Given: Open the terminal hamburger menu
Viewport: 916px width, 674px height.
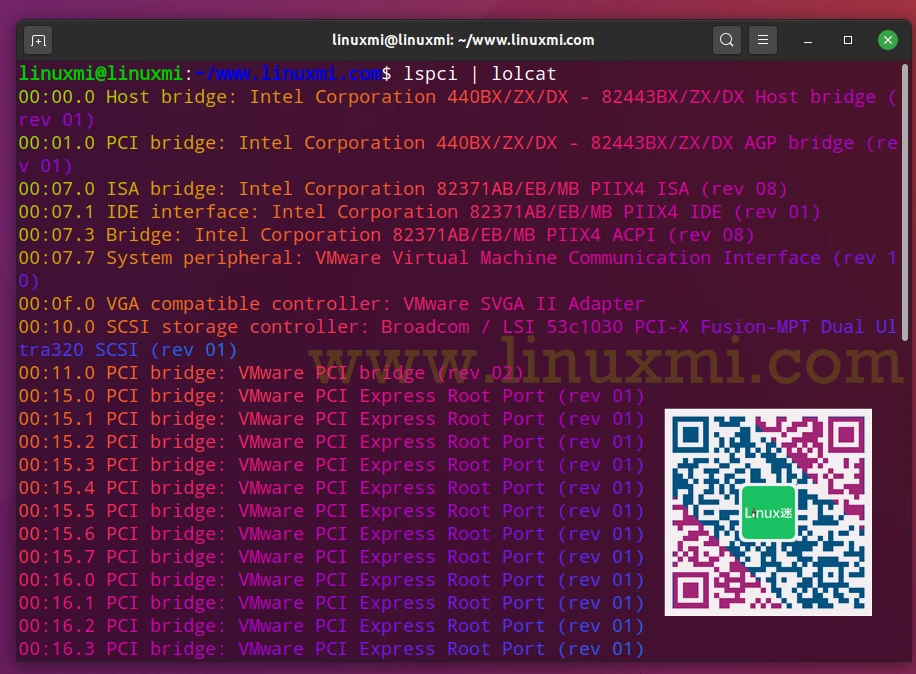Looking at the screenshot, I should point(763,40).
